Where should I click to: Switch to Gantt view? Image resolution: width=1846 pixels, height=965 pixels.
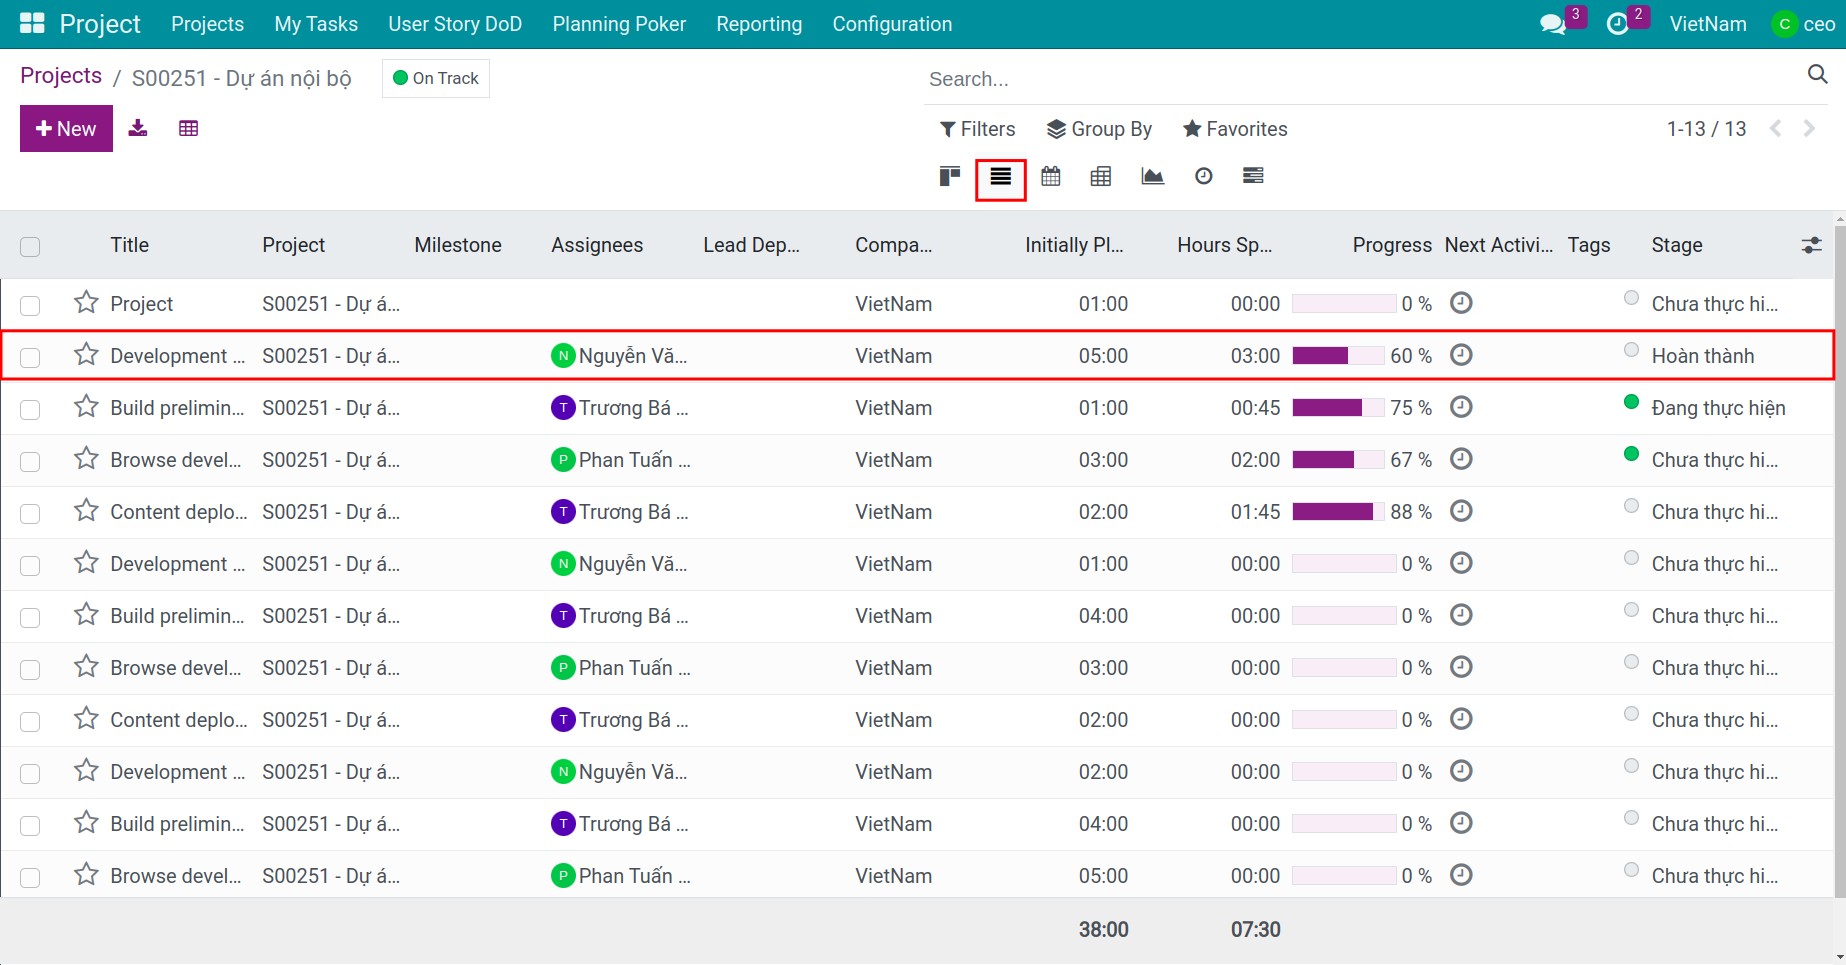1253,176
